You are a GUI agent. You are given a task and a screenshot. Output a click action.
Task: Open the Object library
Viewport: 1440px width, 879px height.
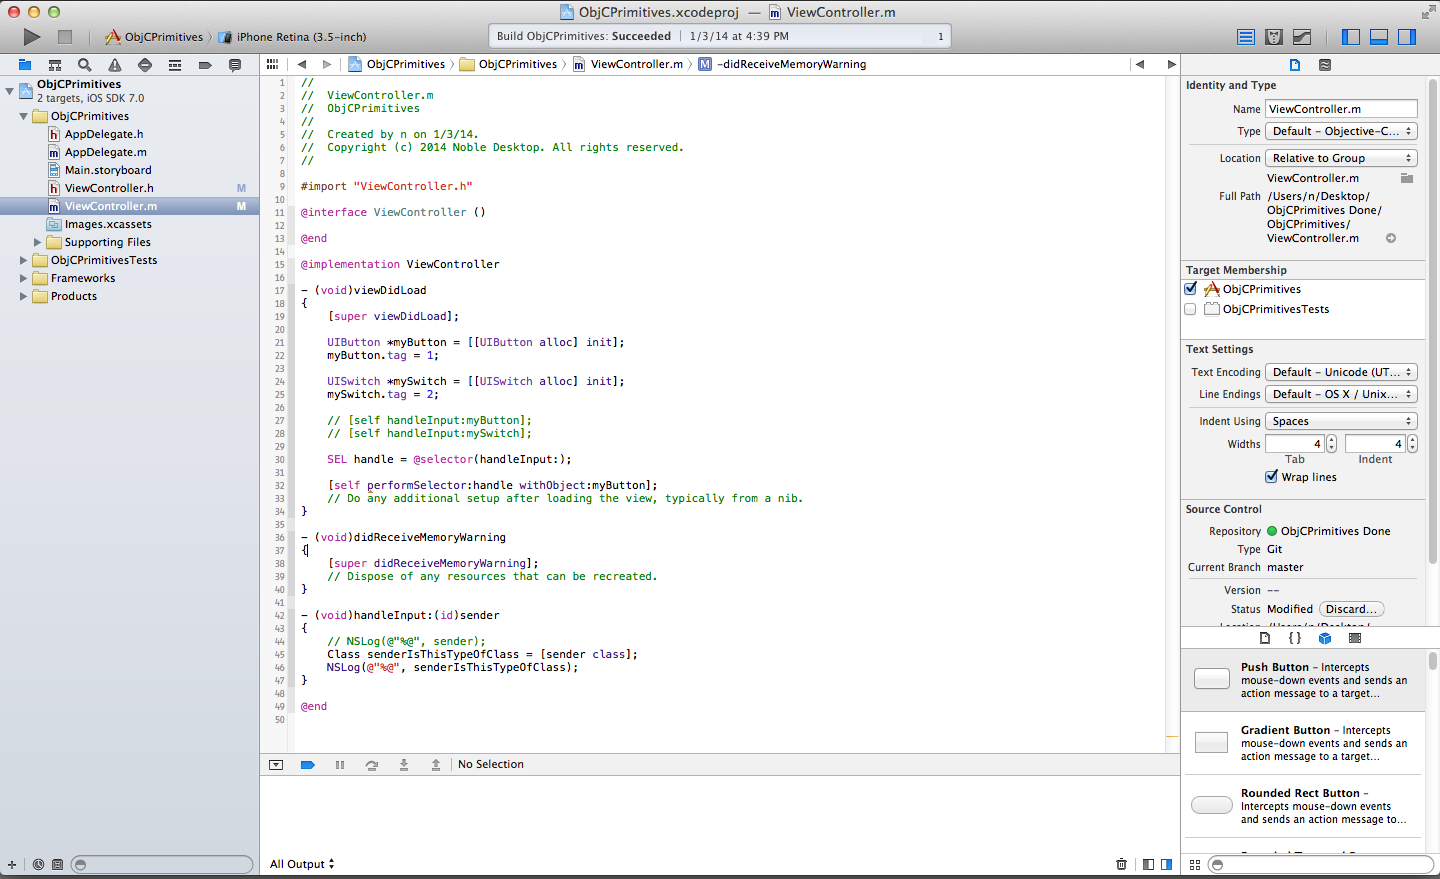click(1325, 638)
